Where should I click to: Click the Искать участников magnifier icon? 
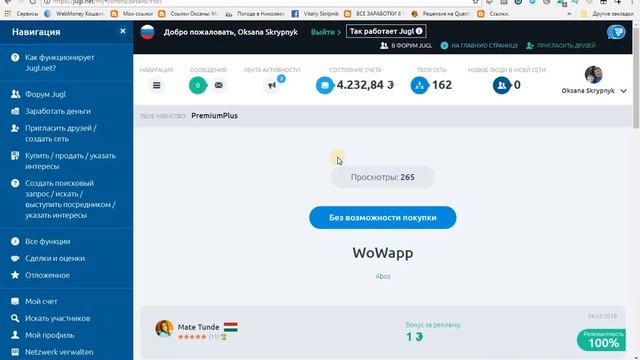(15, 318)
